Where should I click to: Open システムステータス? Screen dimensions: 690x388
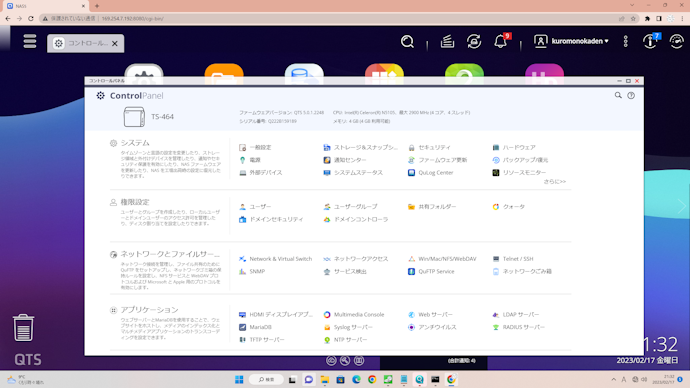(x=353, y=173)
